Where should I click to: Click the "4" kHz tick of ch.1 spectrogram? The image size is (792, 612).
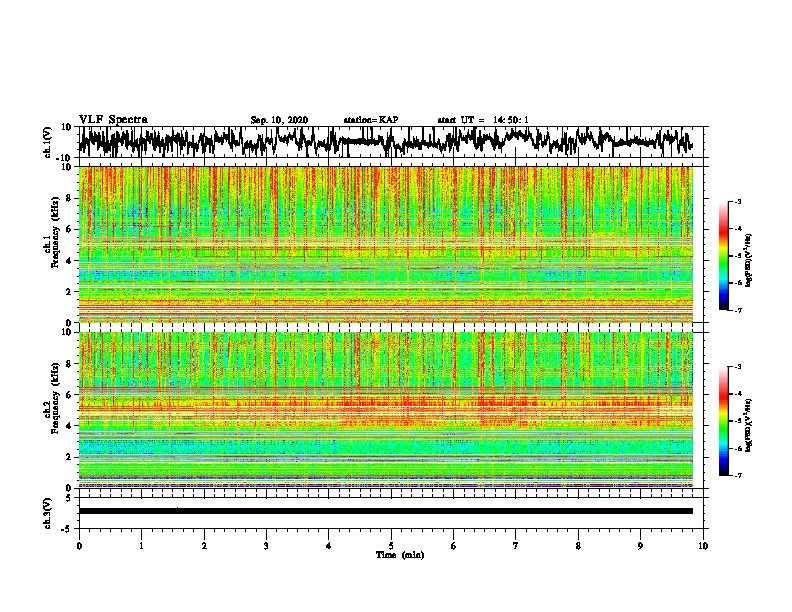click(x=70, y=261)
